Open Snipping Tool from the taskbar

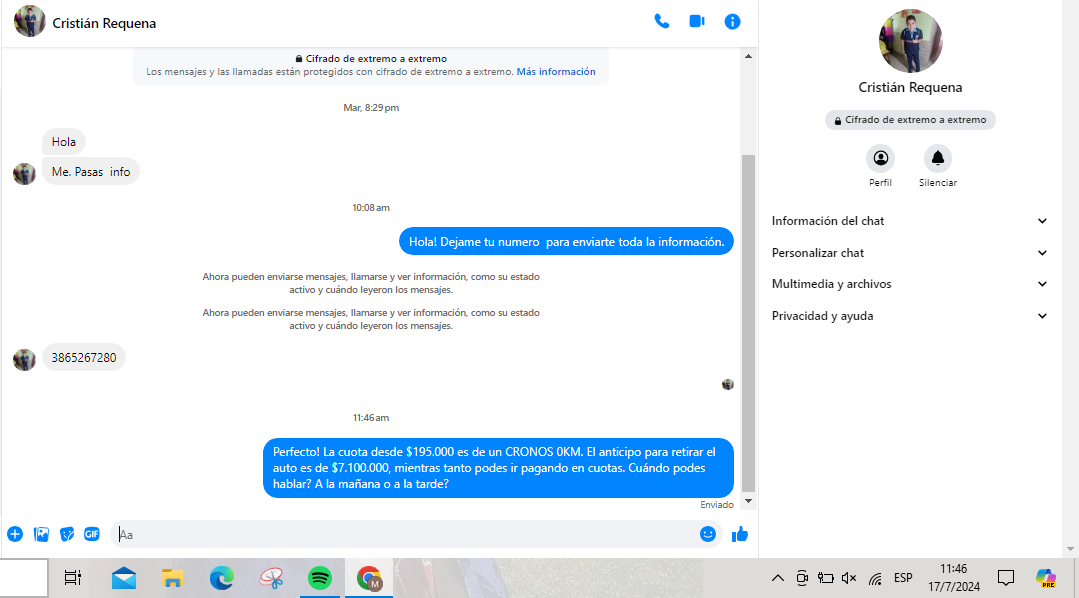coord(271,578)
